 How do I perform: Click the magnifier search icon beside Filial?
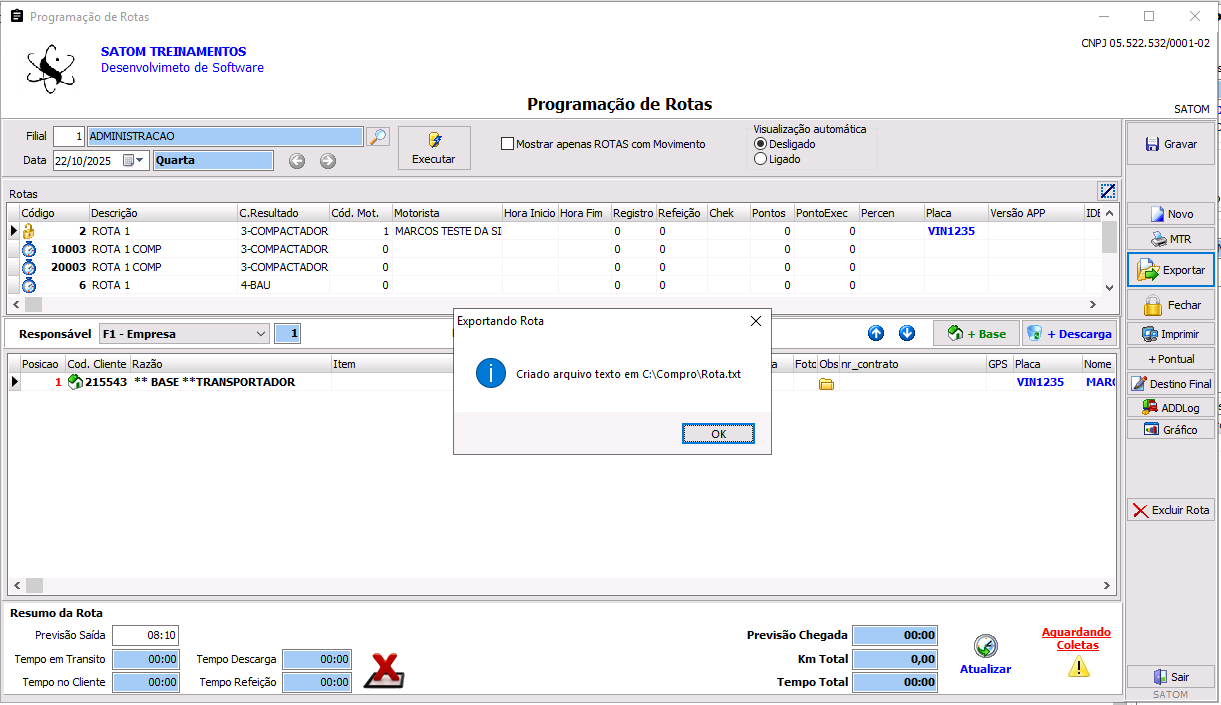click(x=377, y=137)
